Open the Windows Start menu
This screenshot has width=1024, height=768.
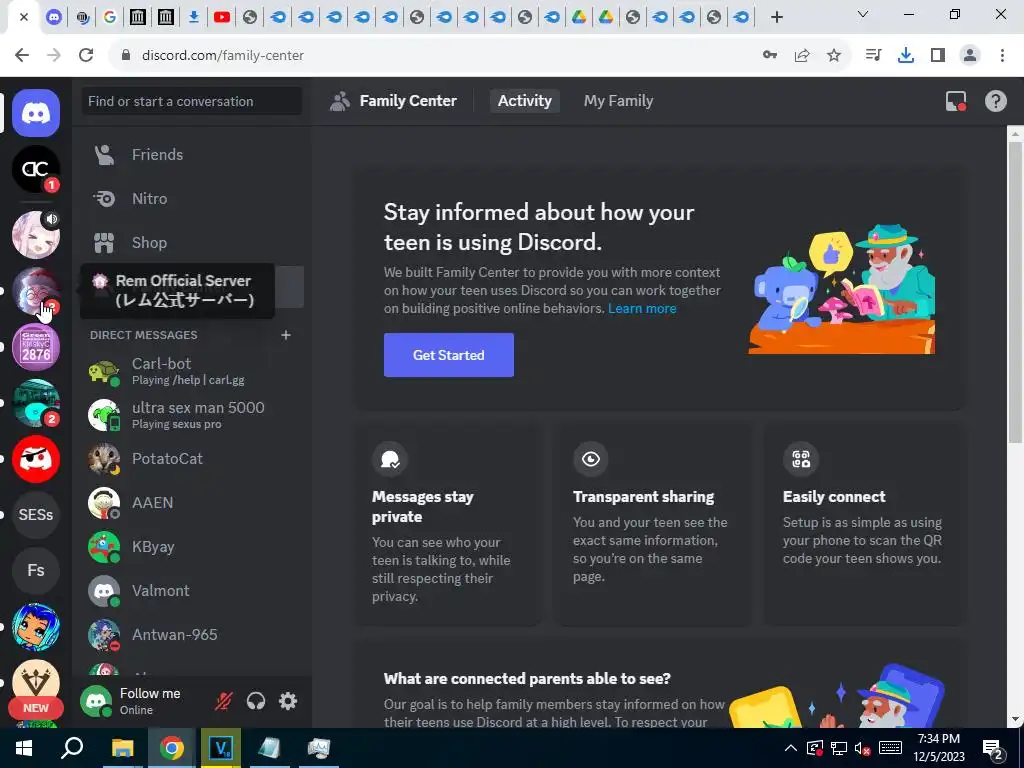tap(24, 748)
